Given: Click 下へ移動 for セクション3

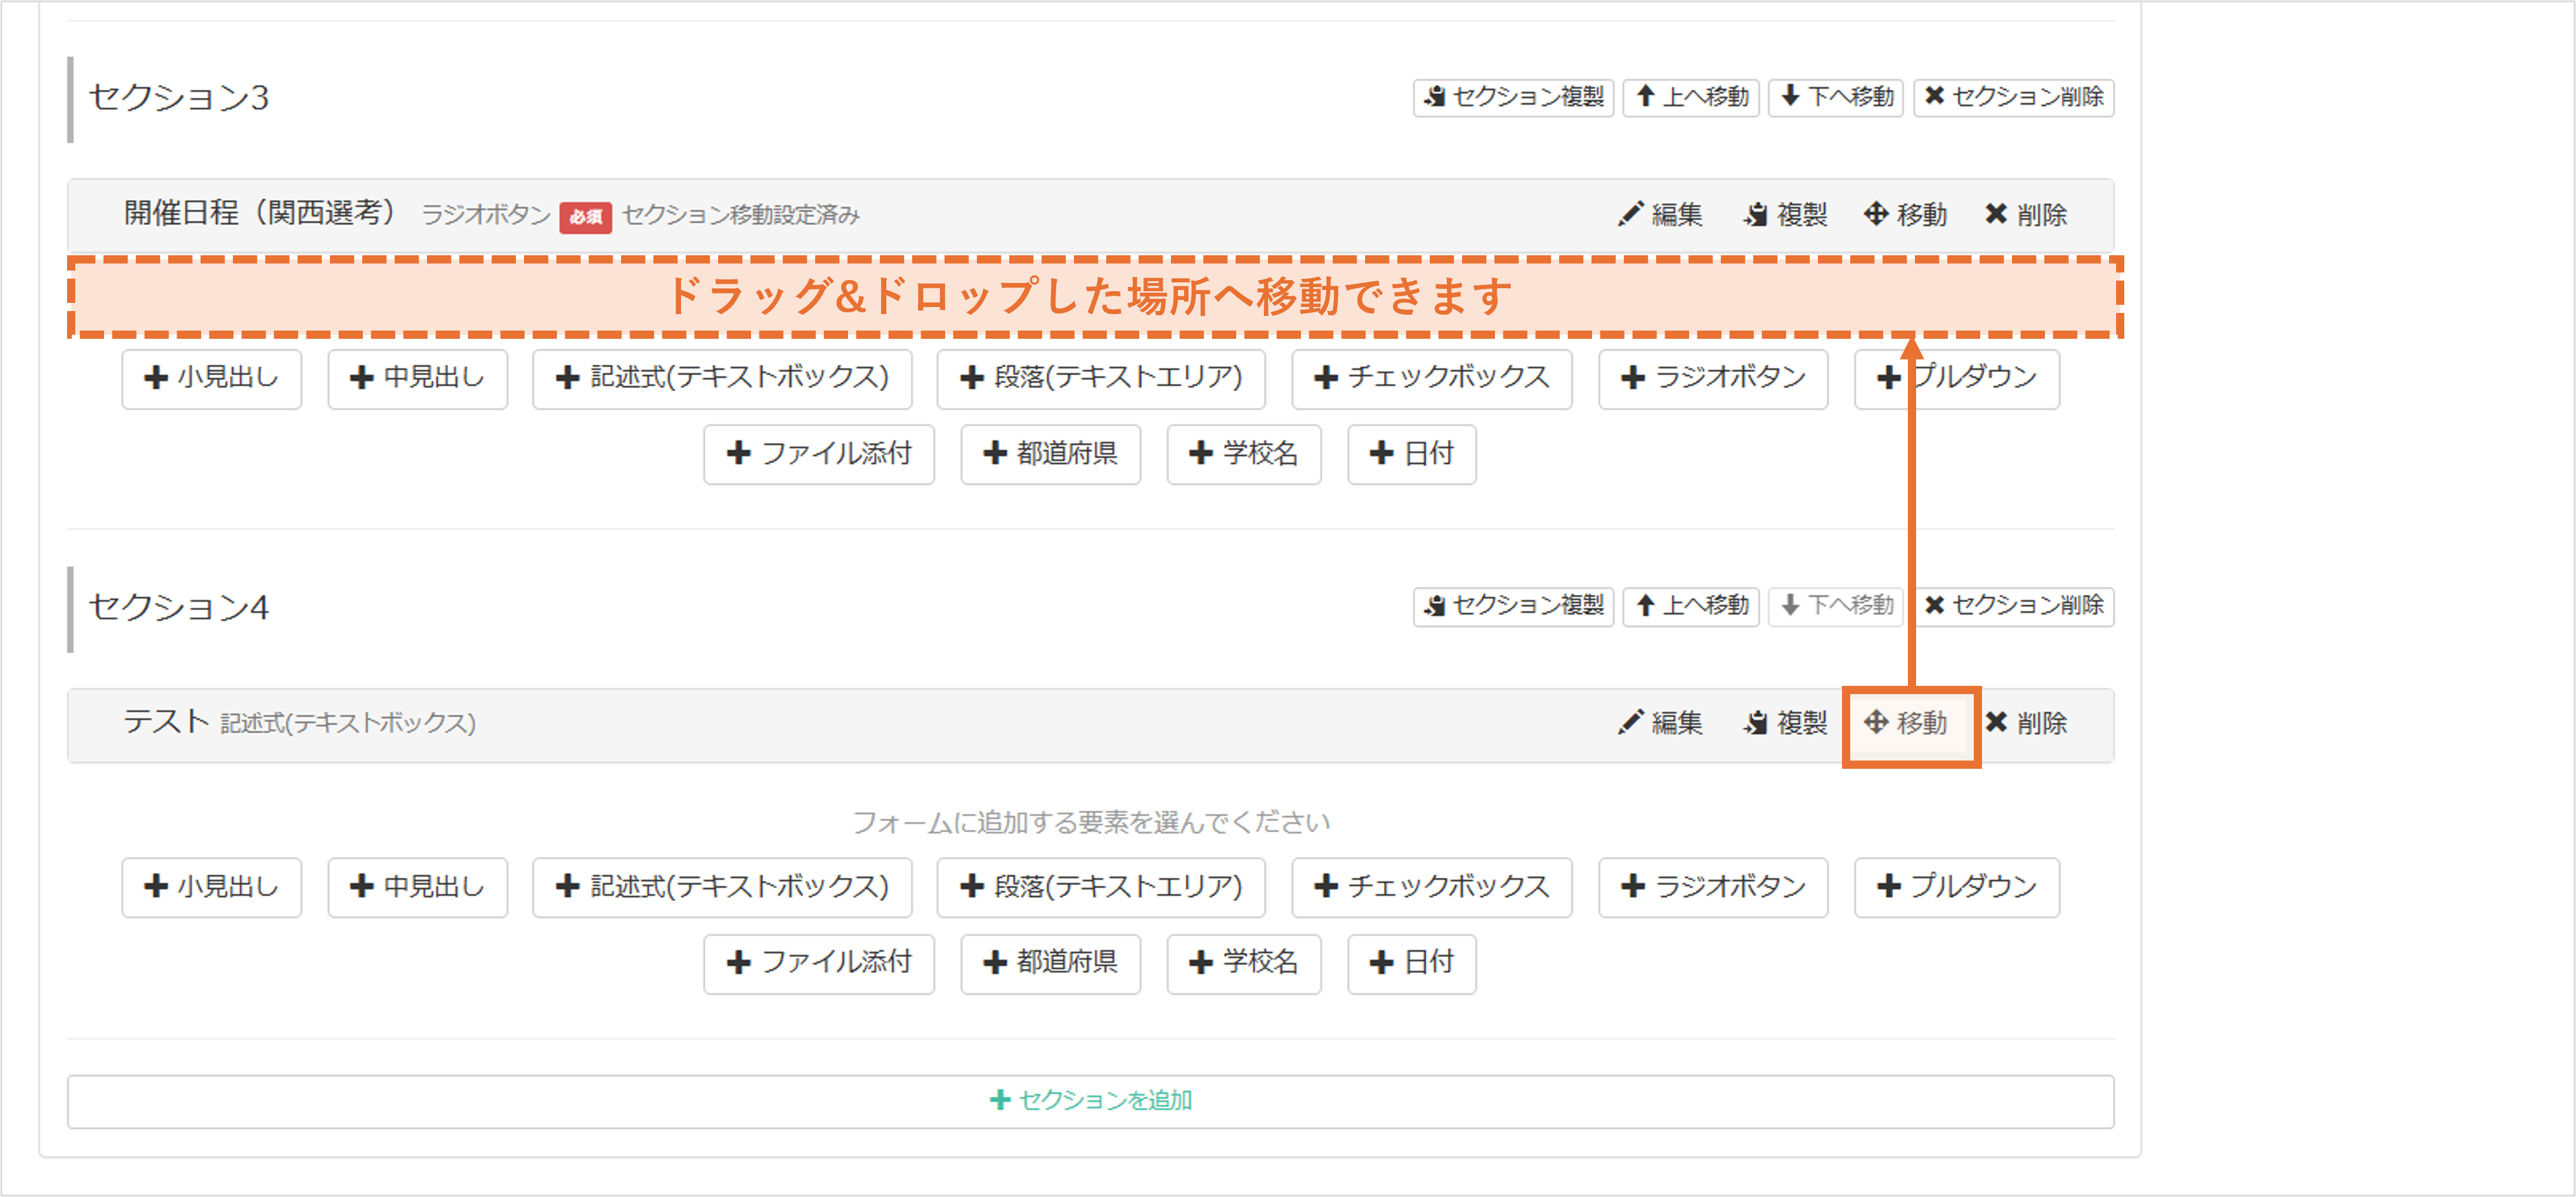Looking at the screenshot, I should tap(1835, 97).
